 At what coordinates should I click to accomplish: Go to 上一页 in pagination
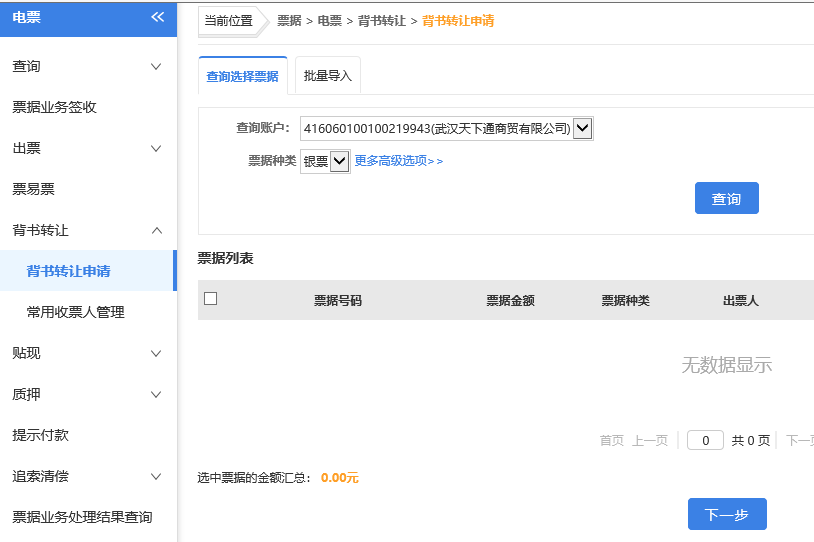(649, 441)
